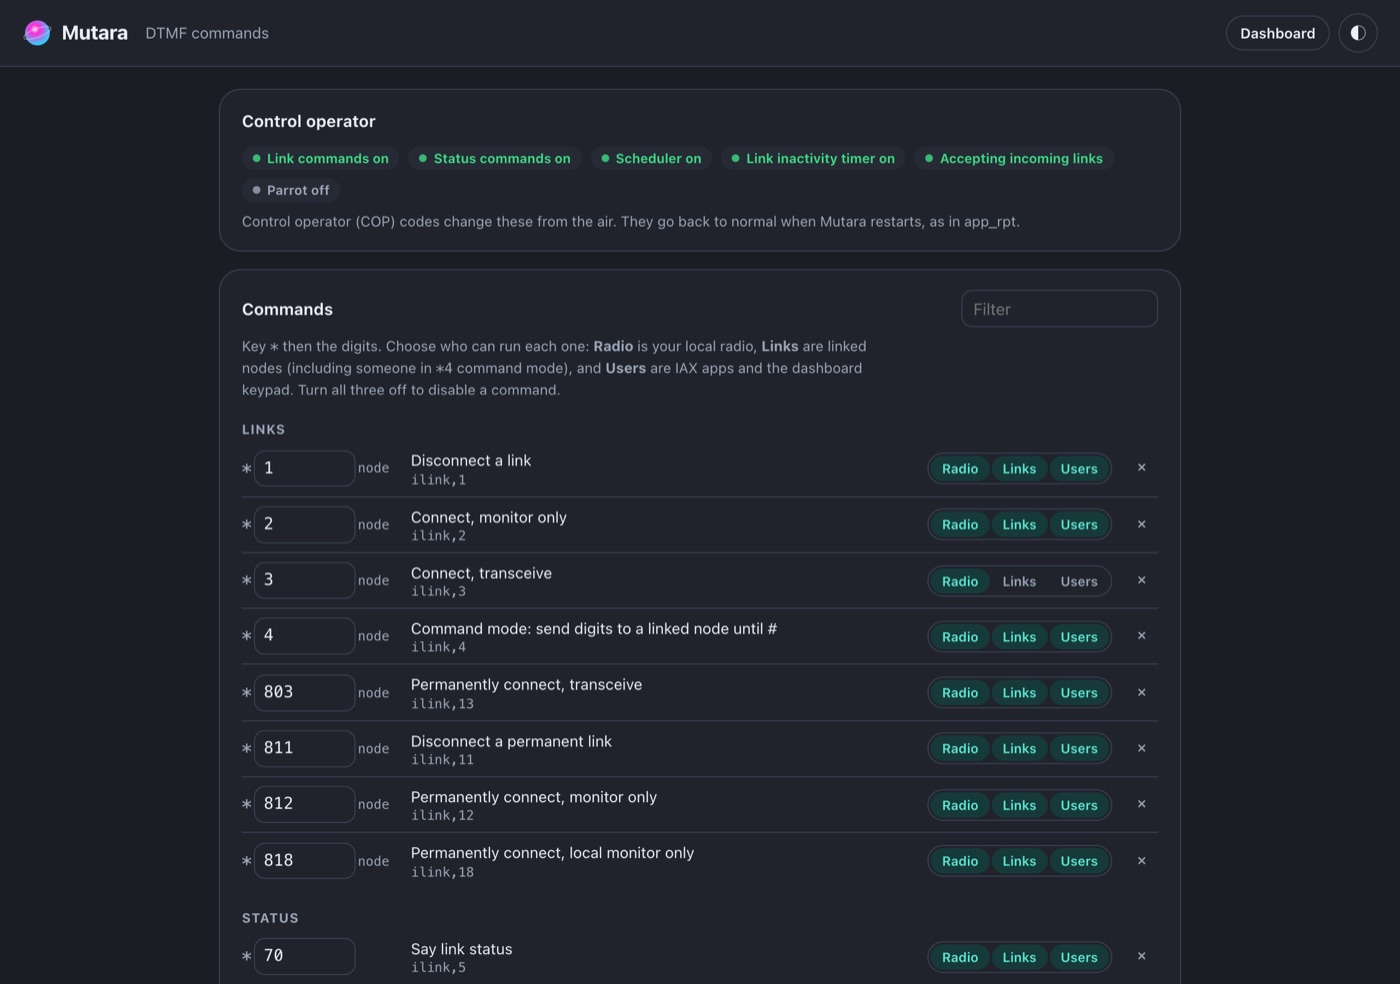Remove the Permanently connect, transceive command
Viewport: 1400px width, 984px height.
pos(1141,692)
